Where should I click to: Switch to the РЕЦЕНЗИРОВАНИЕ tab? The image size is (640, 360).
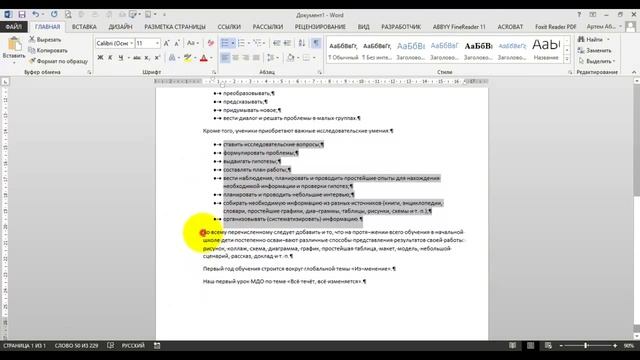pyautogui.click(x=320, y=27)
